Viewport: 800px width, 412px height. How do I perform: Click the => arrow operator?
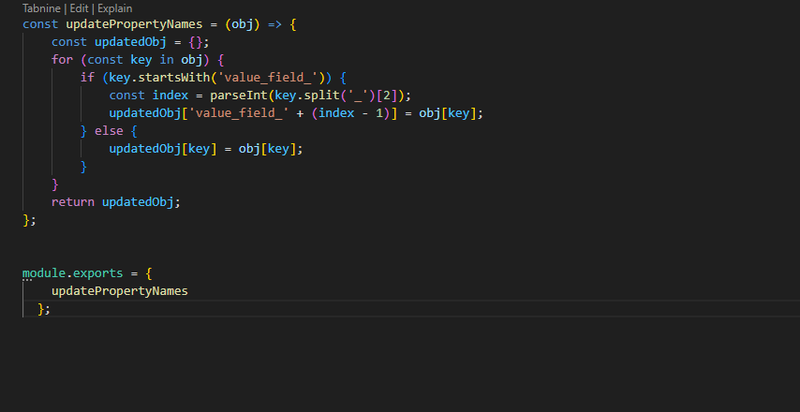click(274, 24)
